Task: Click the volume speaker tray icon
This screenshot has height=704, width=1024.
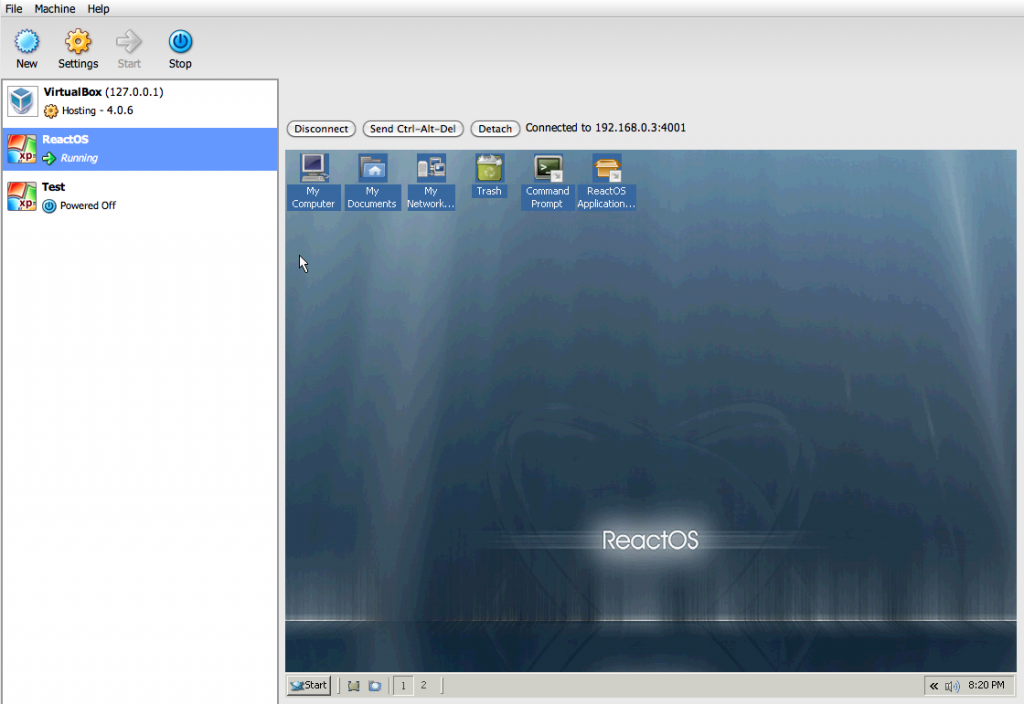Action: click(x=952, y=686)
